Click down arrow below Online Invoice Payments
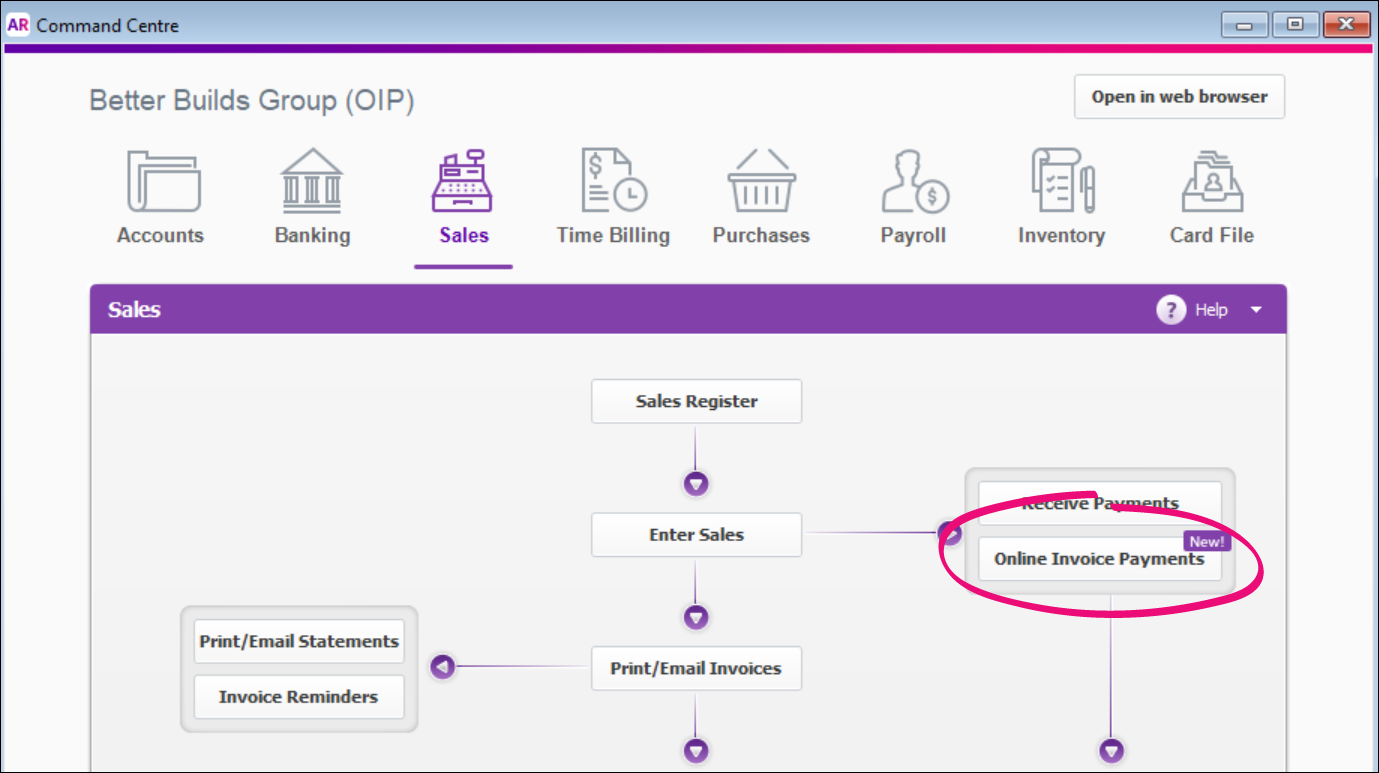The height and width of the screenshot is (773, 1379). click(x=1111, y=750)
